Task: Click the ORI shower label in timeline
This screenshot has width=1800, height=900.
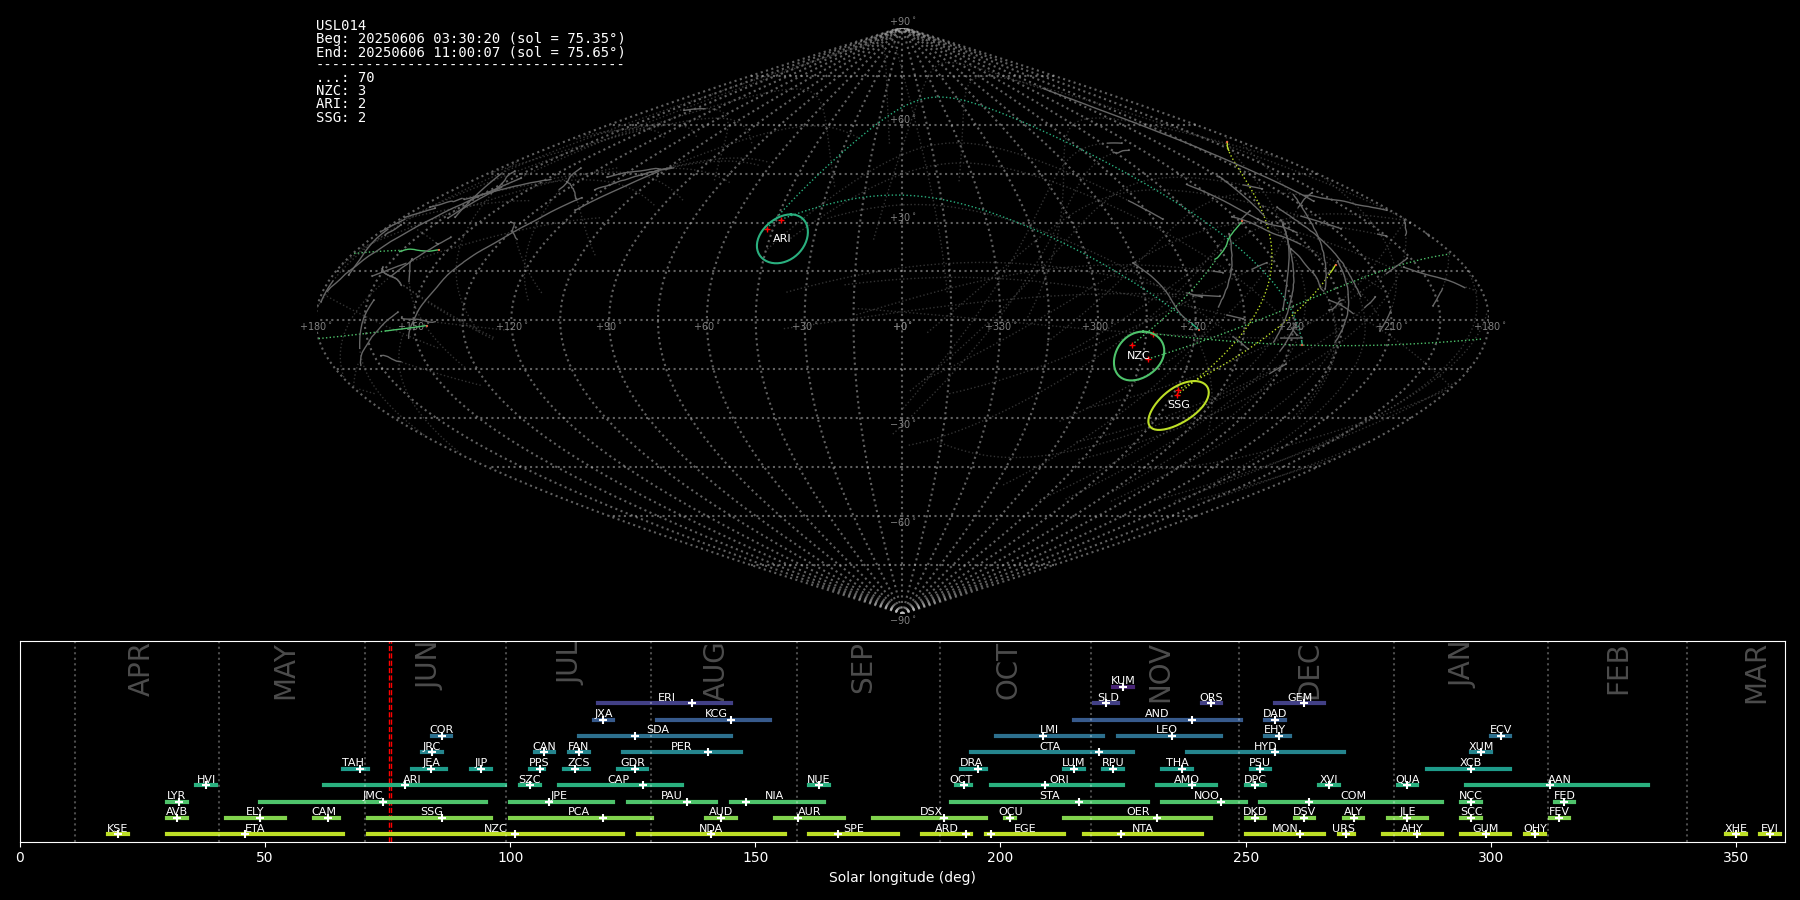Action: (x=1059, y=780)
